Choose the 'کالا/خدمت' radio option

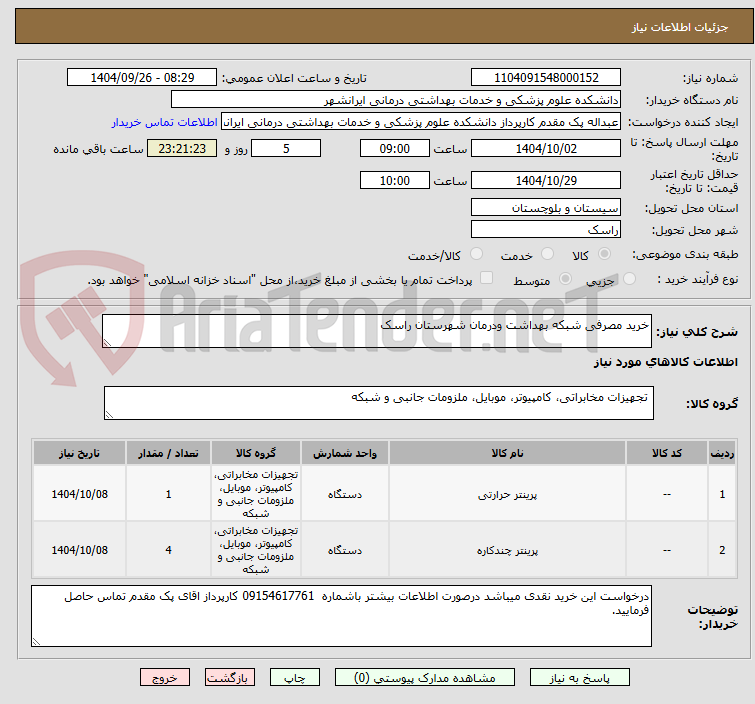pyautogui.click(x=475, y=254)
